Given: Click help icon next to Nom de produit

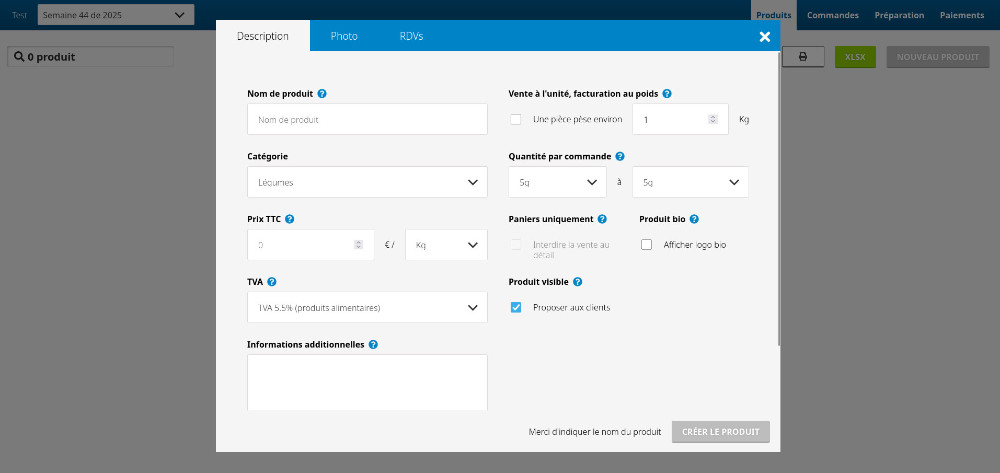Looking at the screenshot, I should coord(322,94).
